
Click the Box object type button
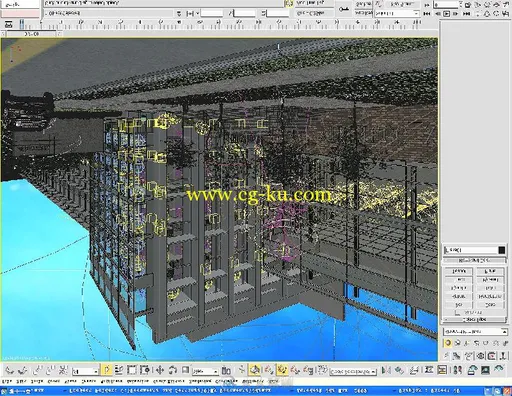pos(459,305)
